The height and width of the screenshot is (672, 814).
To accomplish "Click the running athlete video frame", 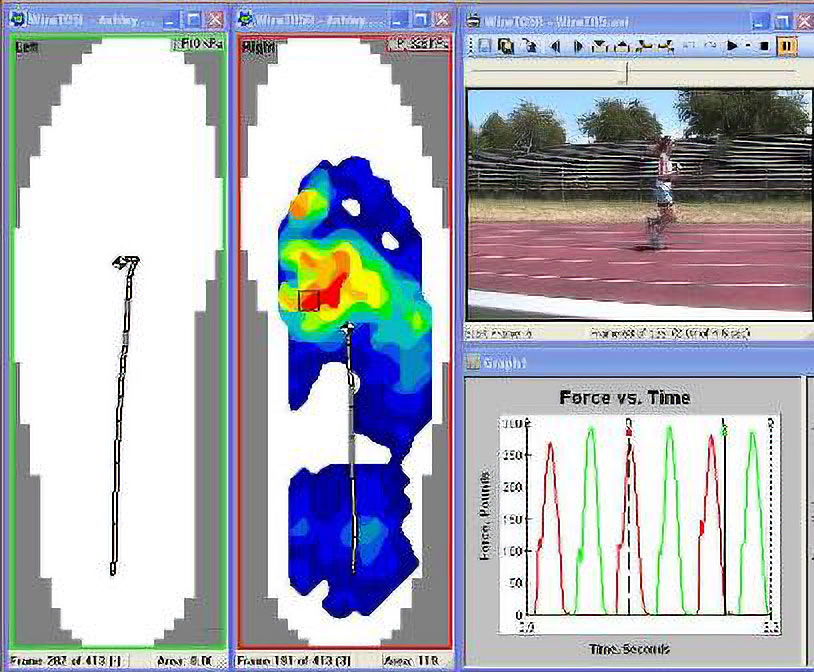I will pos(638,200).
